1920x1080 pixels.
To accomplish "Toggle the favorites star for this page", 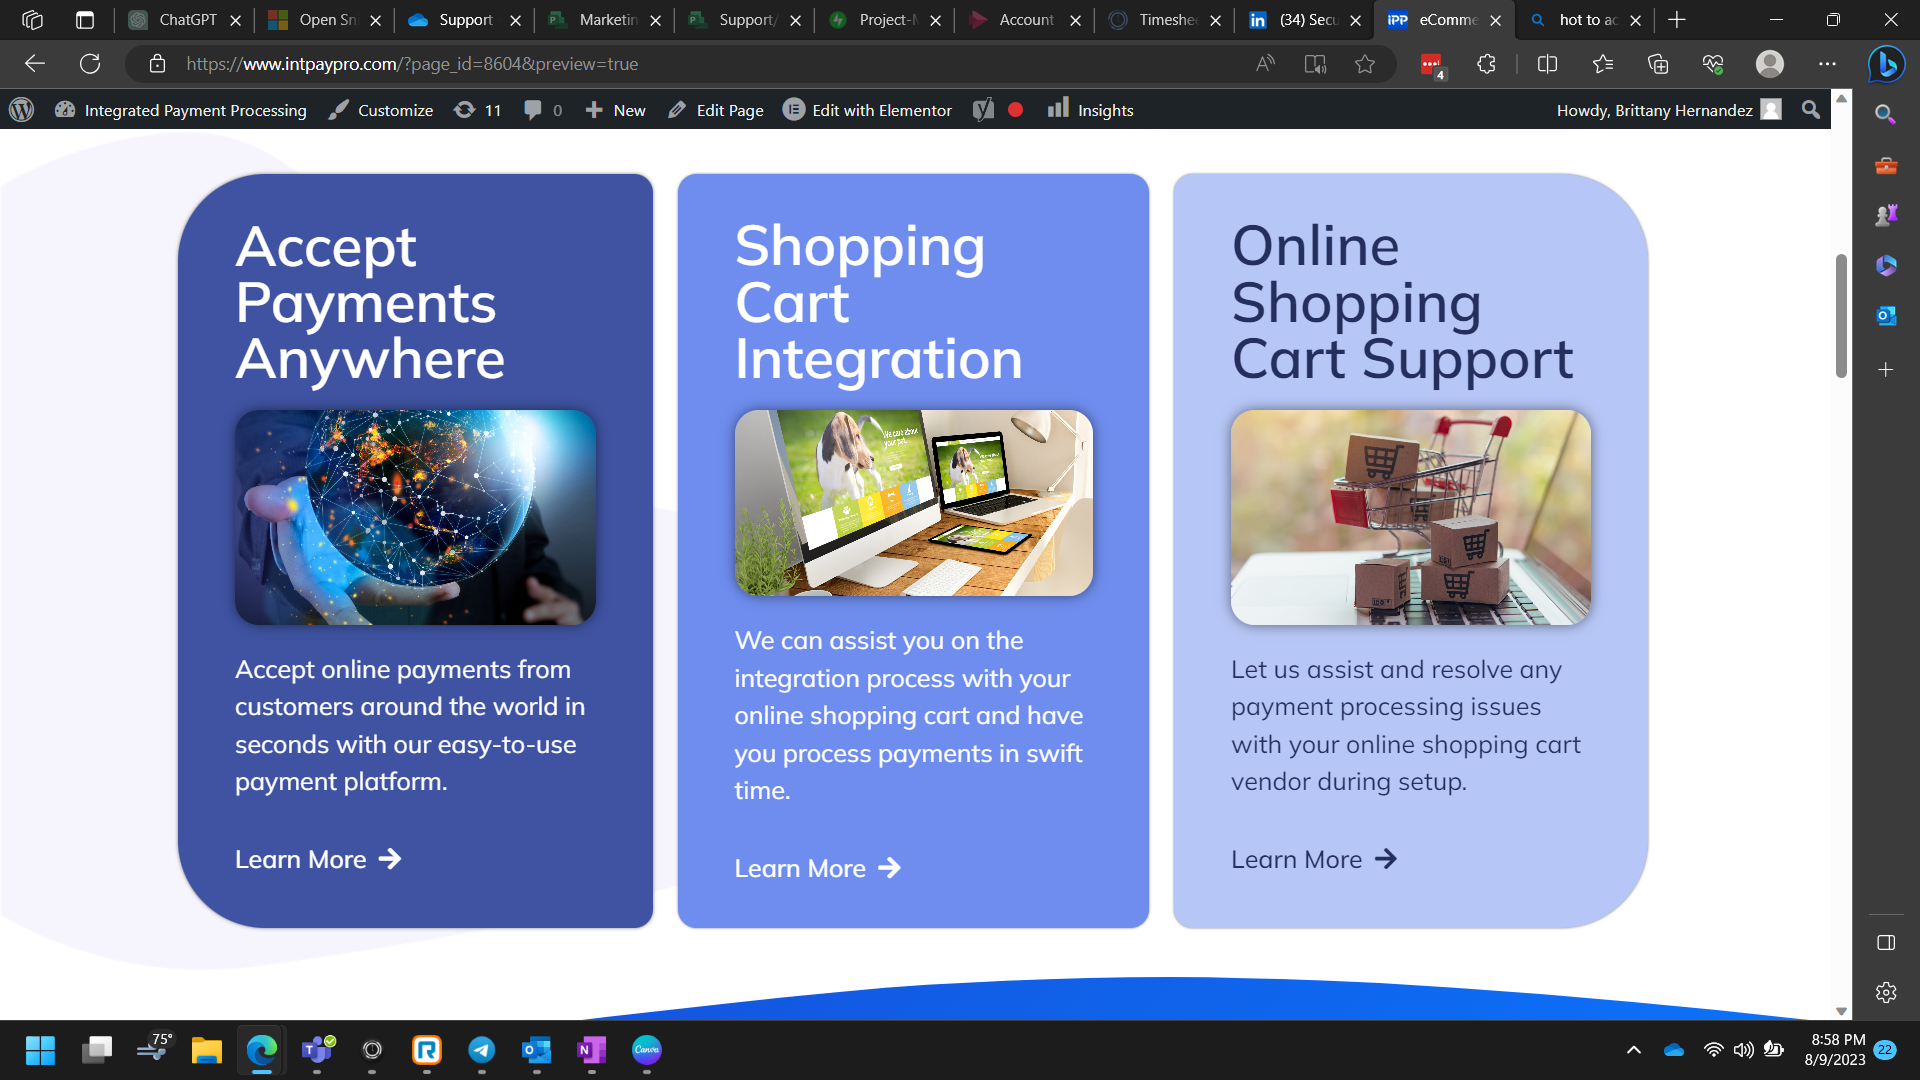I will pyautogui.click(x=1364, y=63).
